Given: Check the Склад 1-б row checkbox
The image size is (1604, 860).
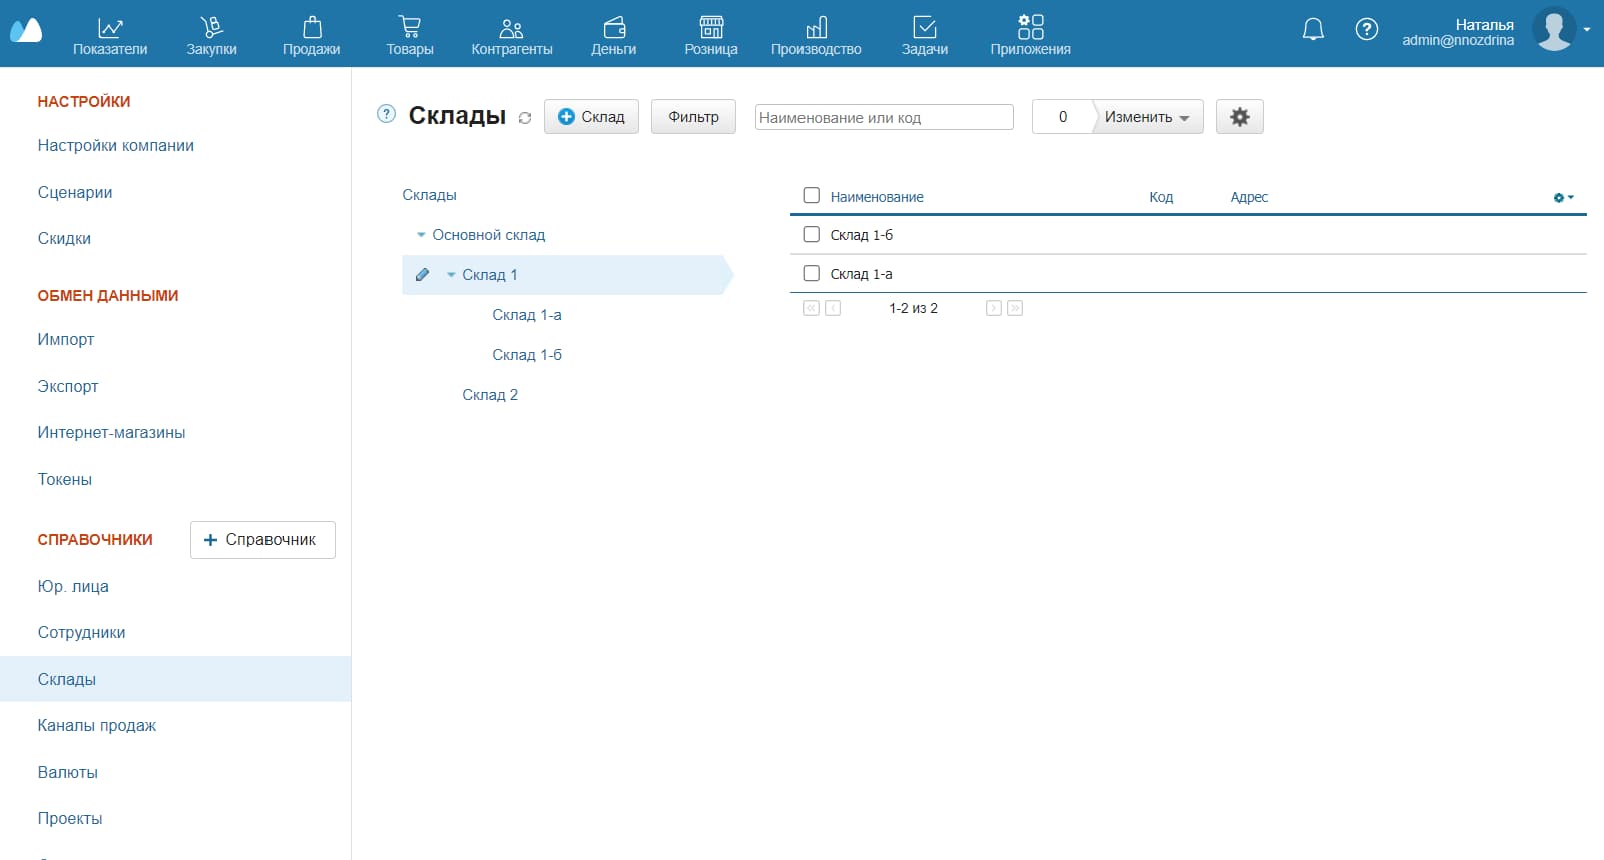Looking at the screenshot, I should (812, 234).
